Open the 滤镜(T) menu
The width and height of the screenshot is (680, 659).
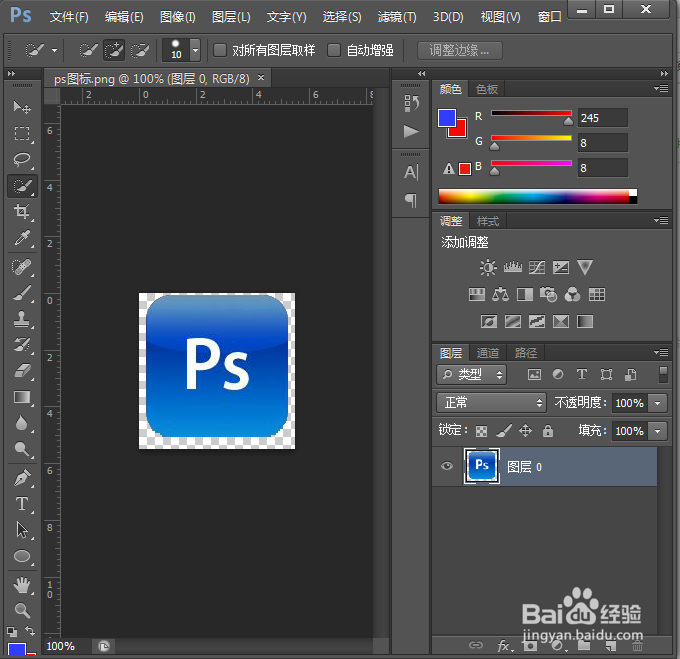(397, 17)
